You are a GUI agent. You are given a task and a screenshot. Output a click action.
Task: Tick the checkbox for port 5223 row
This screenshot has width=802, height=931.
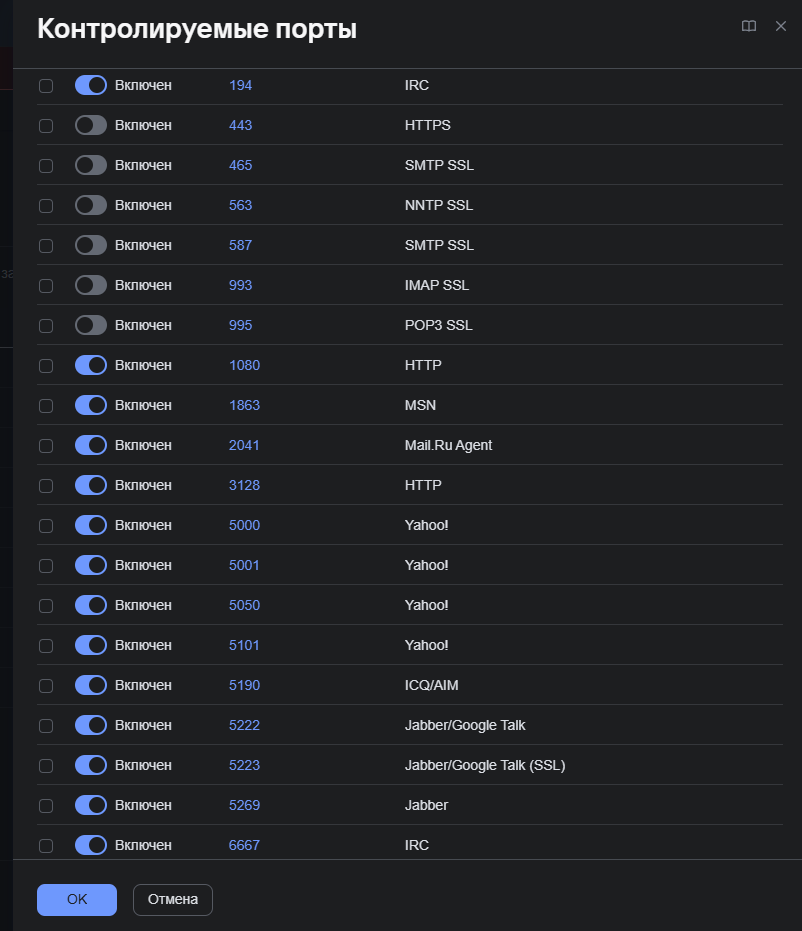coord(46,766)
